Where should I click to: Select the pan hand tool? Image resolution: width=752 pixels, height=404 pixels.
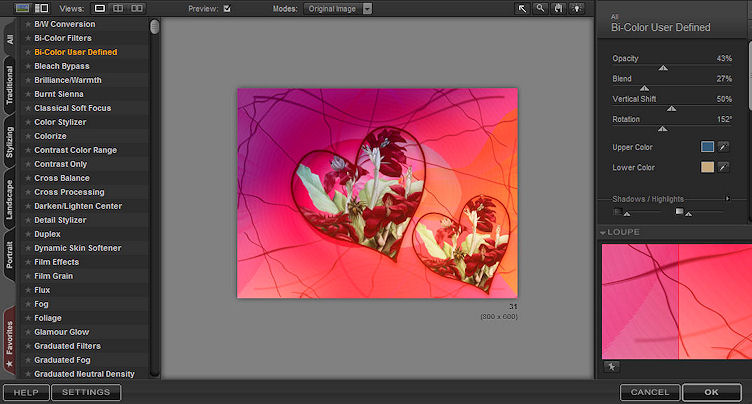[x=559, y=8]
